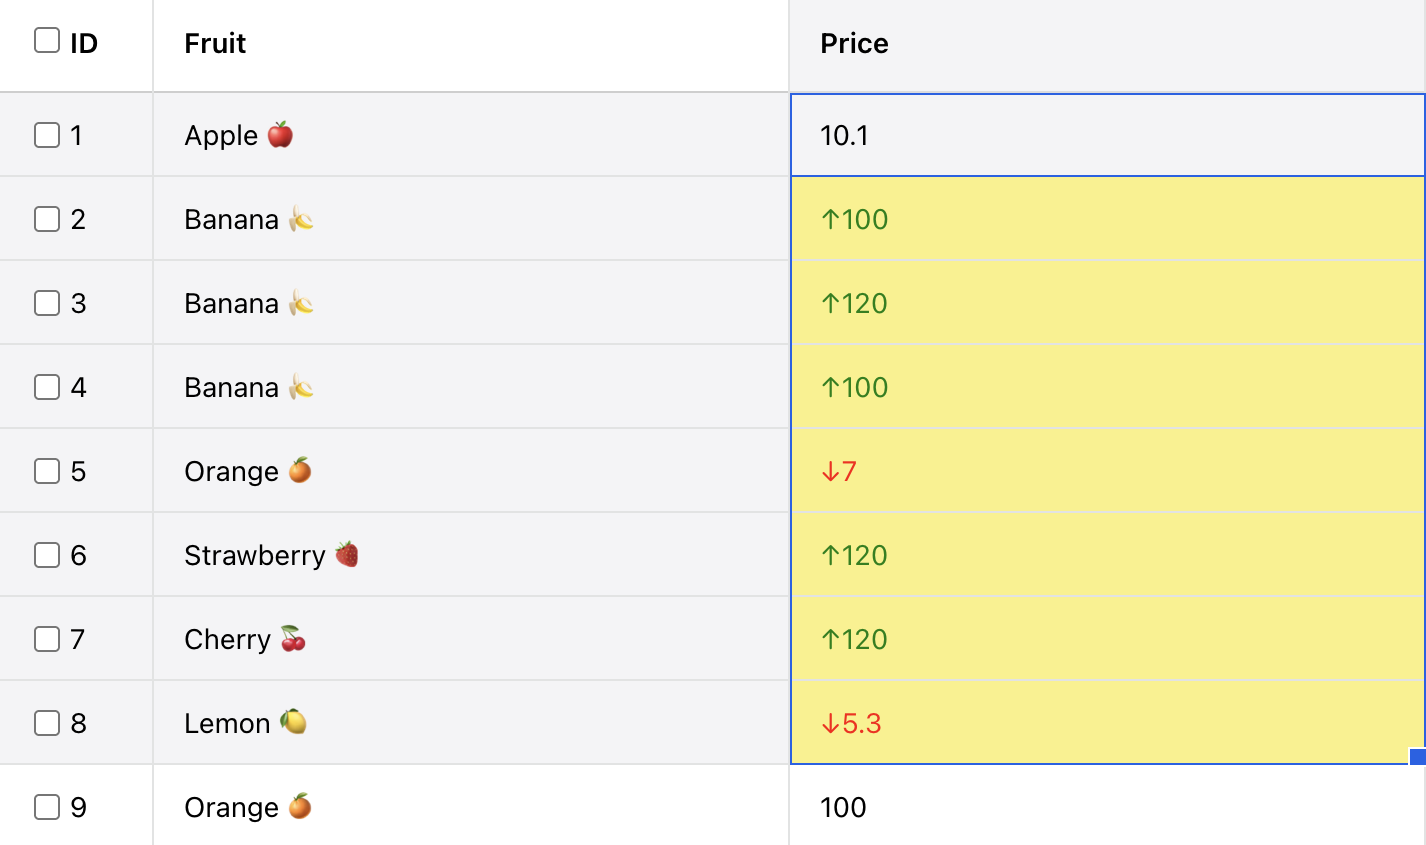The height and width of the screenshot is (845, 1426).
Task: Check the row 7 checkbox
Action: (47, 639)
